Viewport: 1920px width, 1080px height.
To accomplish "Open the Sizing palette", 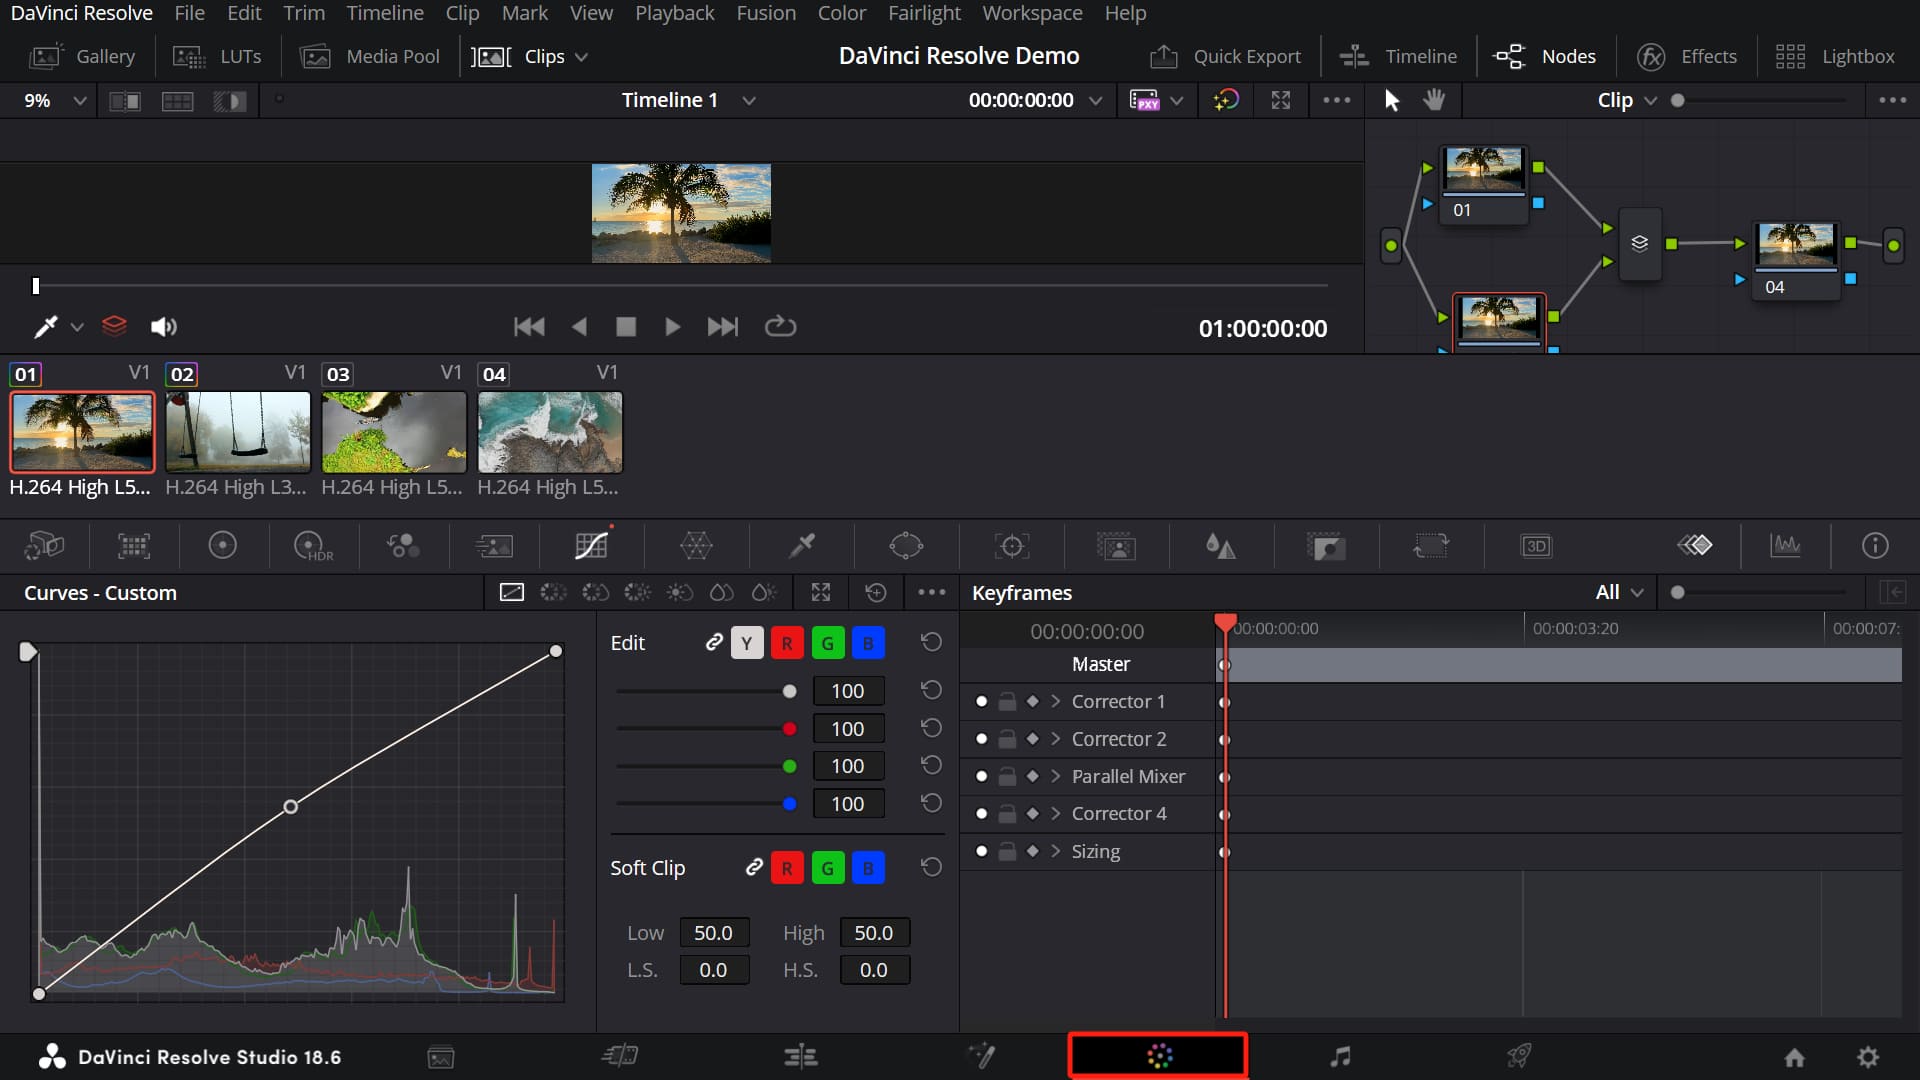I will [x=1431, y=546].
